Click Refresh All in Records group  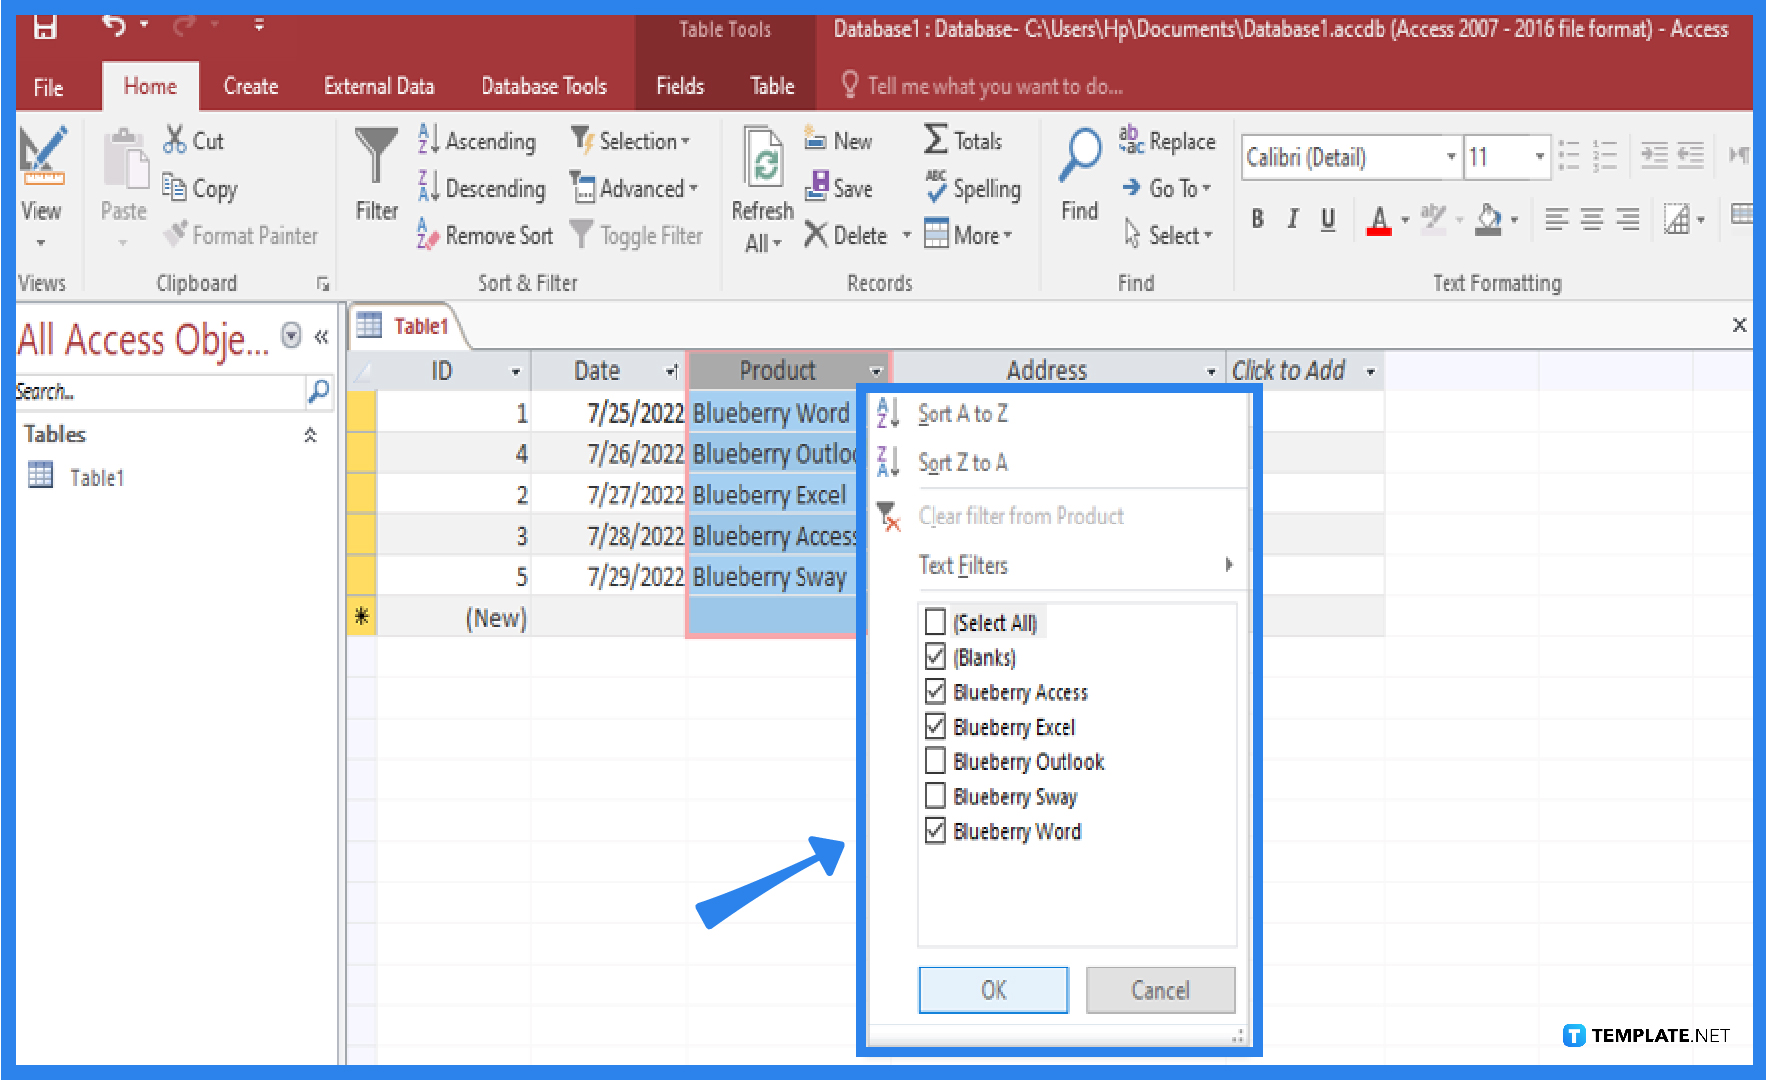pos(761,185)
